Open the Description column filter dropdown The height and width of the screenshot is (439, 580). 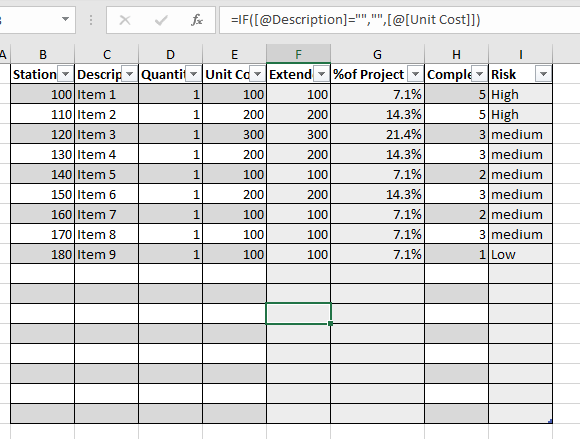129,74
